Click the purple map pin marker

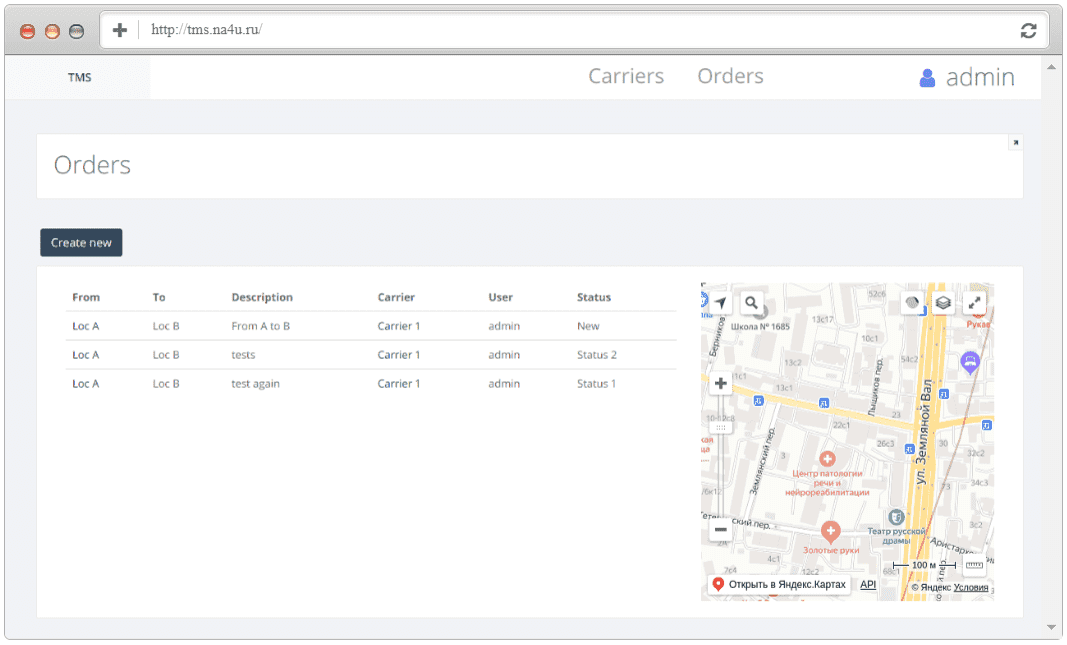pos(970,362)
